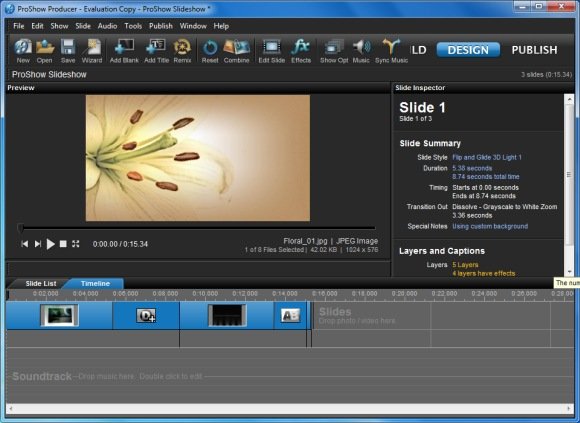Click the preview playback seek bar

click(198, 228)
